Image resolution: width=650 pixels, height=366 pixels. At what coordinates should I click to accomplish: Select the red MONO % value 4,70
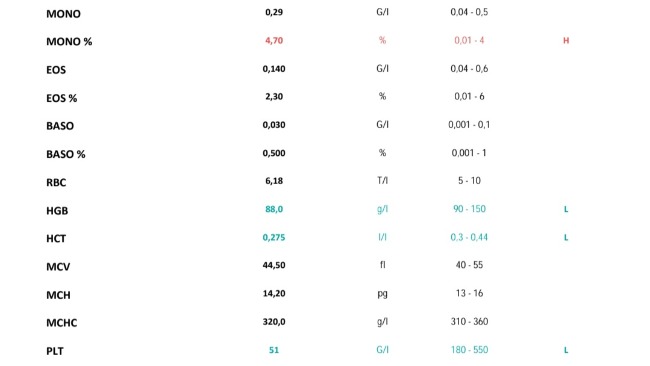point(274,41)
